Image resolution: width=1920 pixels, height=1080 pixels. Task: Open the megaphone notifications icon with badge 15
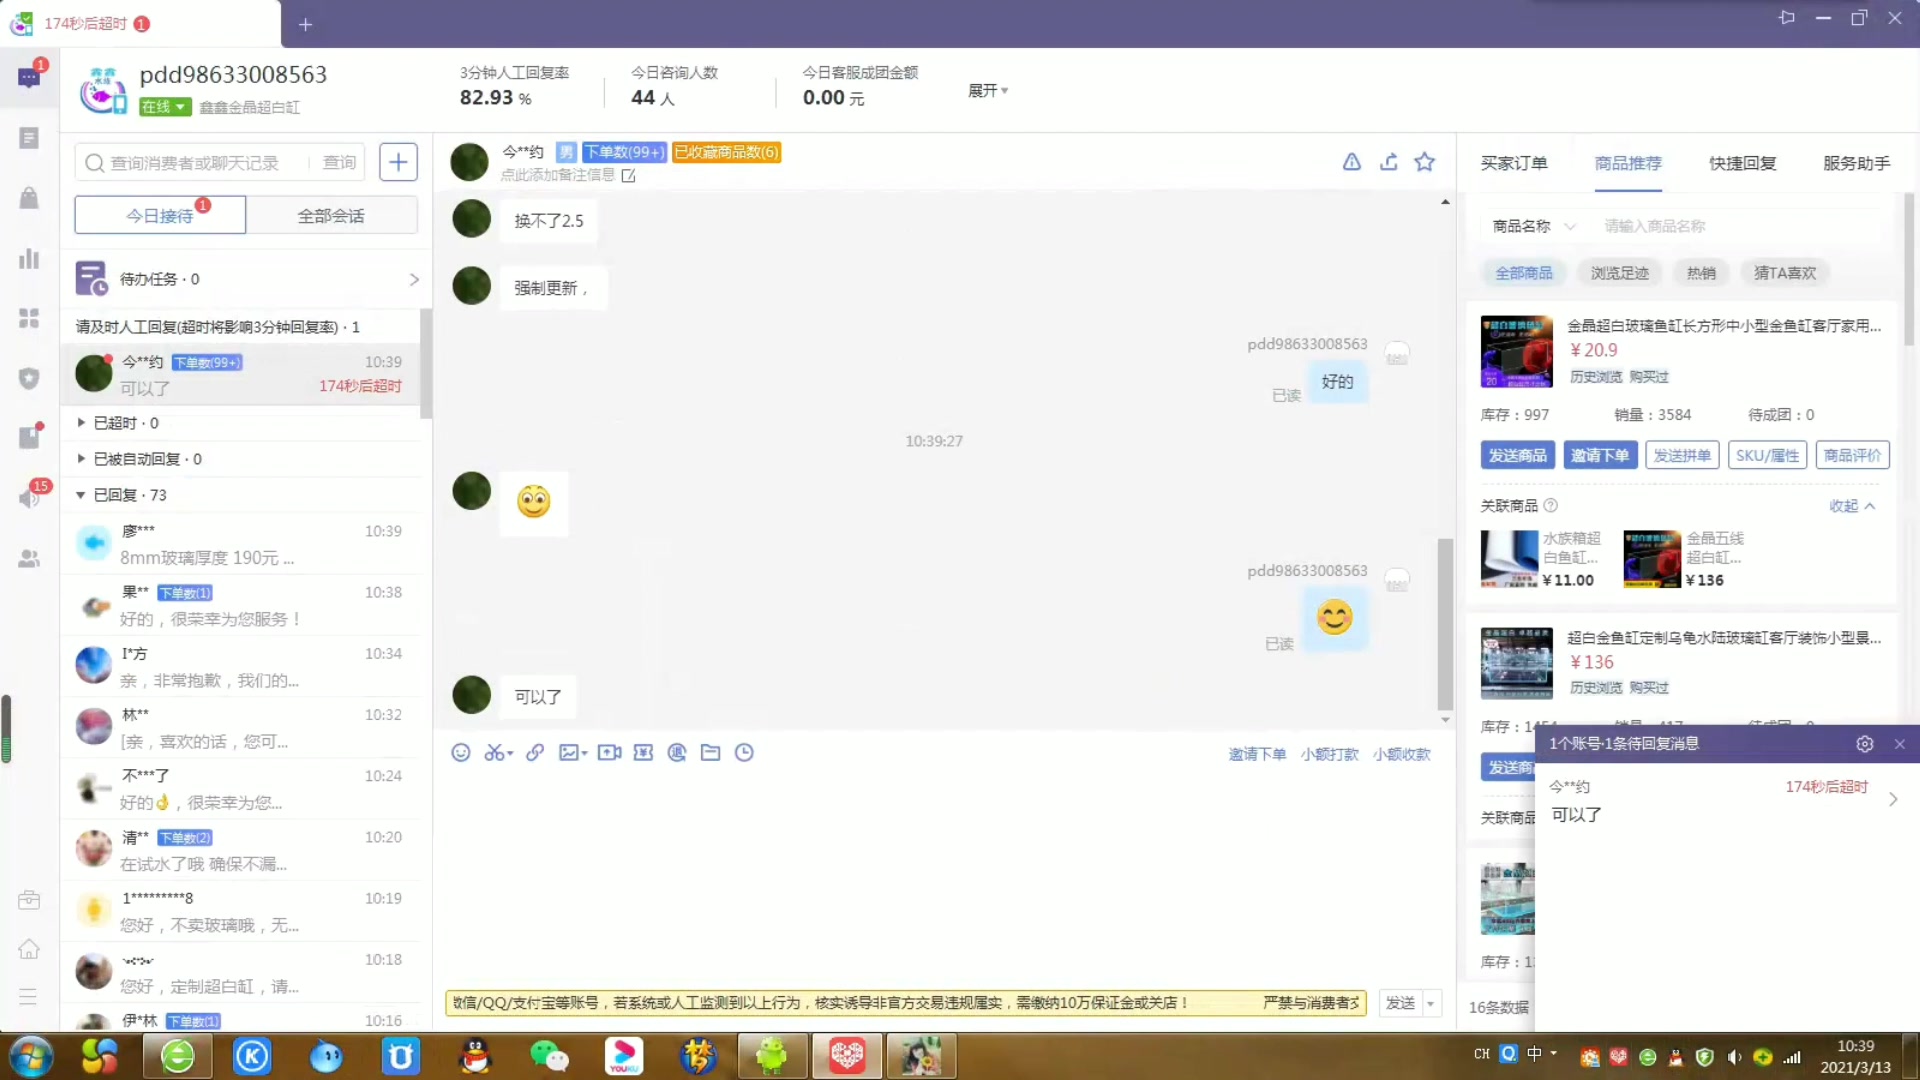pos(29,497)
